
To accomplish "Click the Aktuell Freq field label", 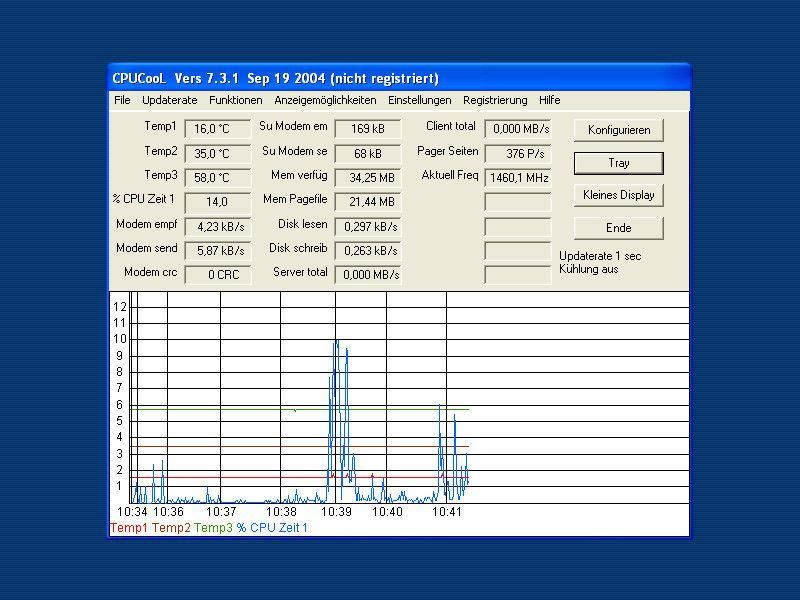I will point(450,176).
